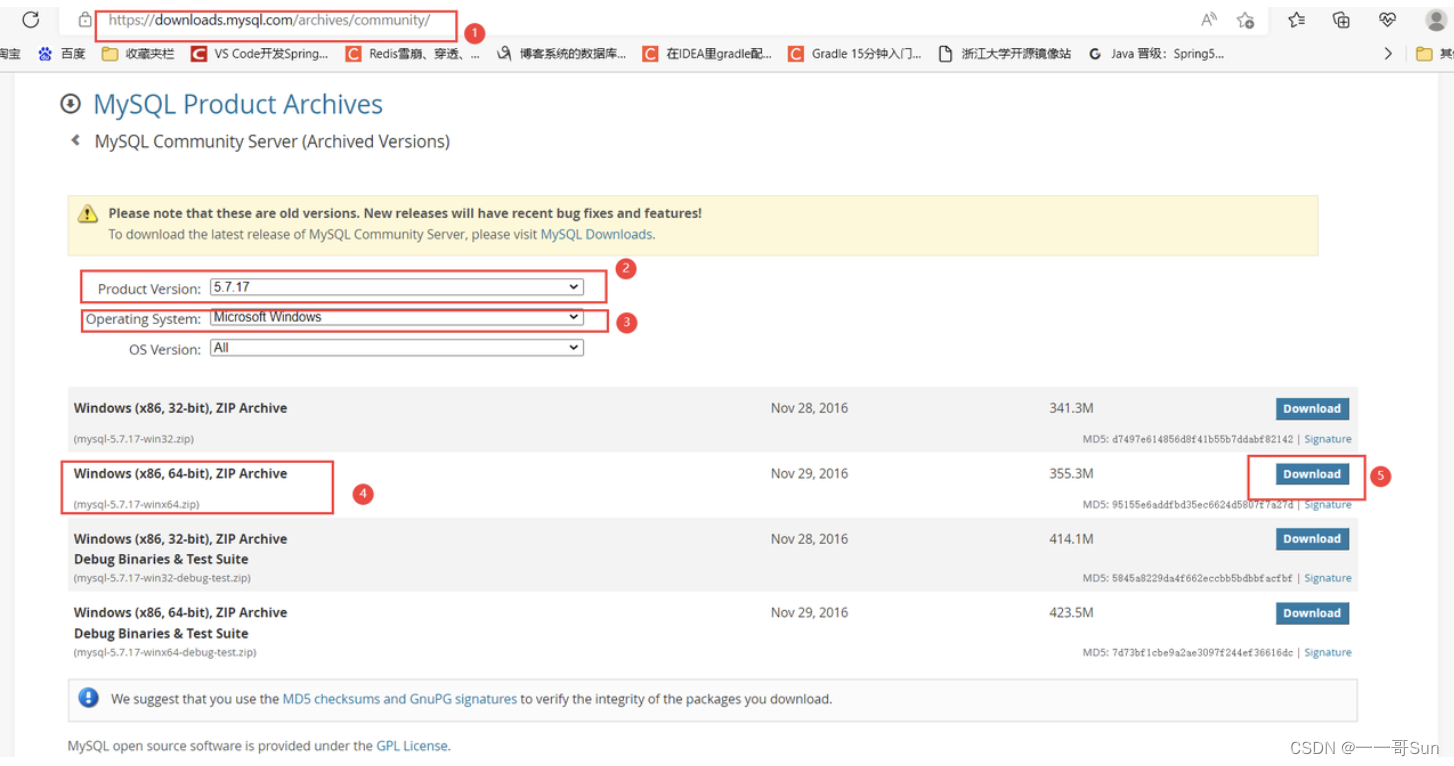Open the favorites list icon
1454x766 pixels.
pyautogui.click(x=1297, y=20)
